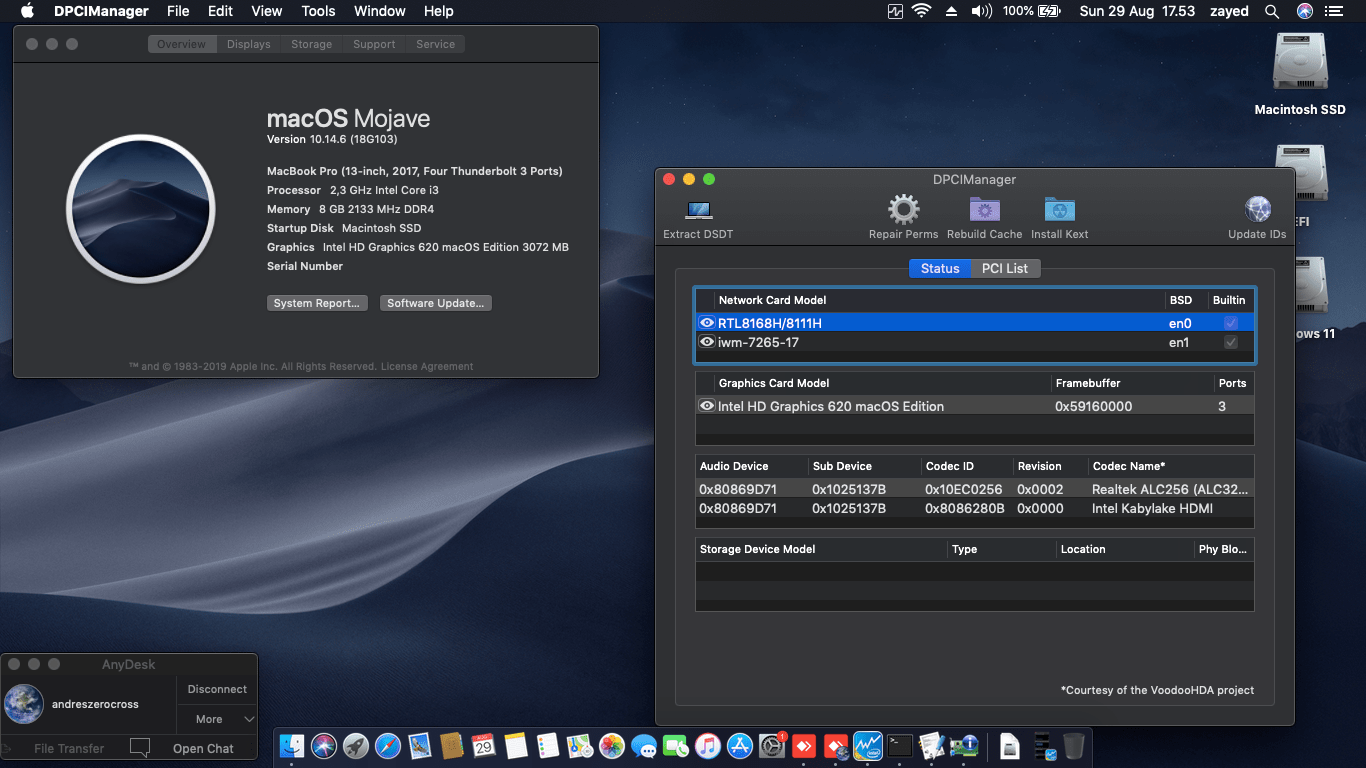
Task: Open the Tools menu in the menu bar
Action: [318, 11]
